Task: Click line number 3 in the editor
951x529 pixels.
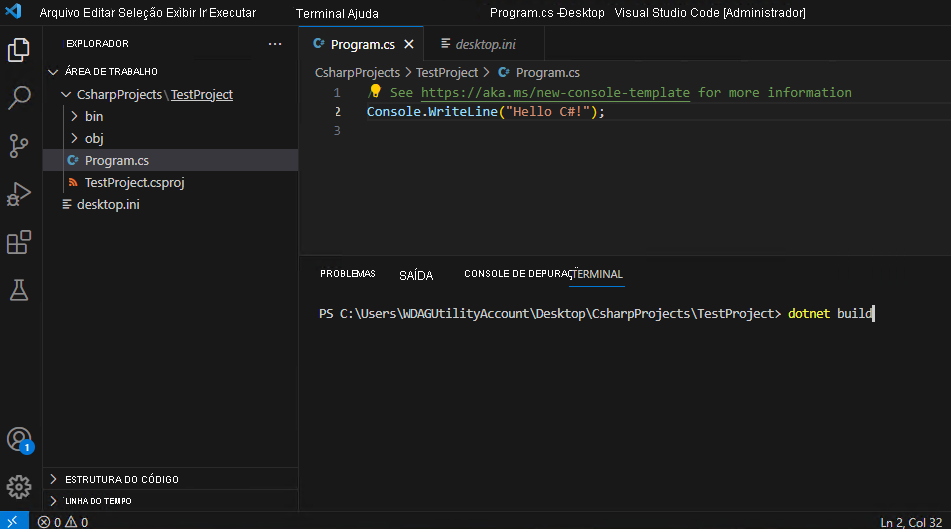Action: (x=337, y=130)
